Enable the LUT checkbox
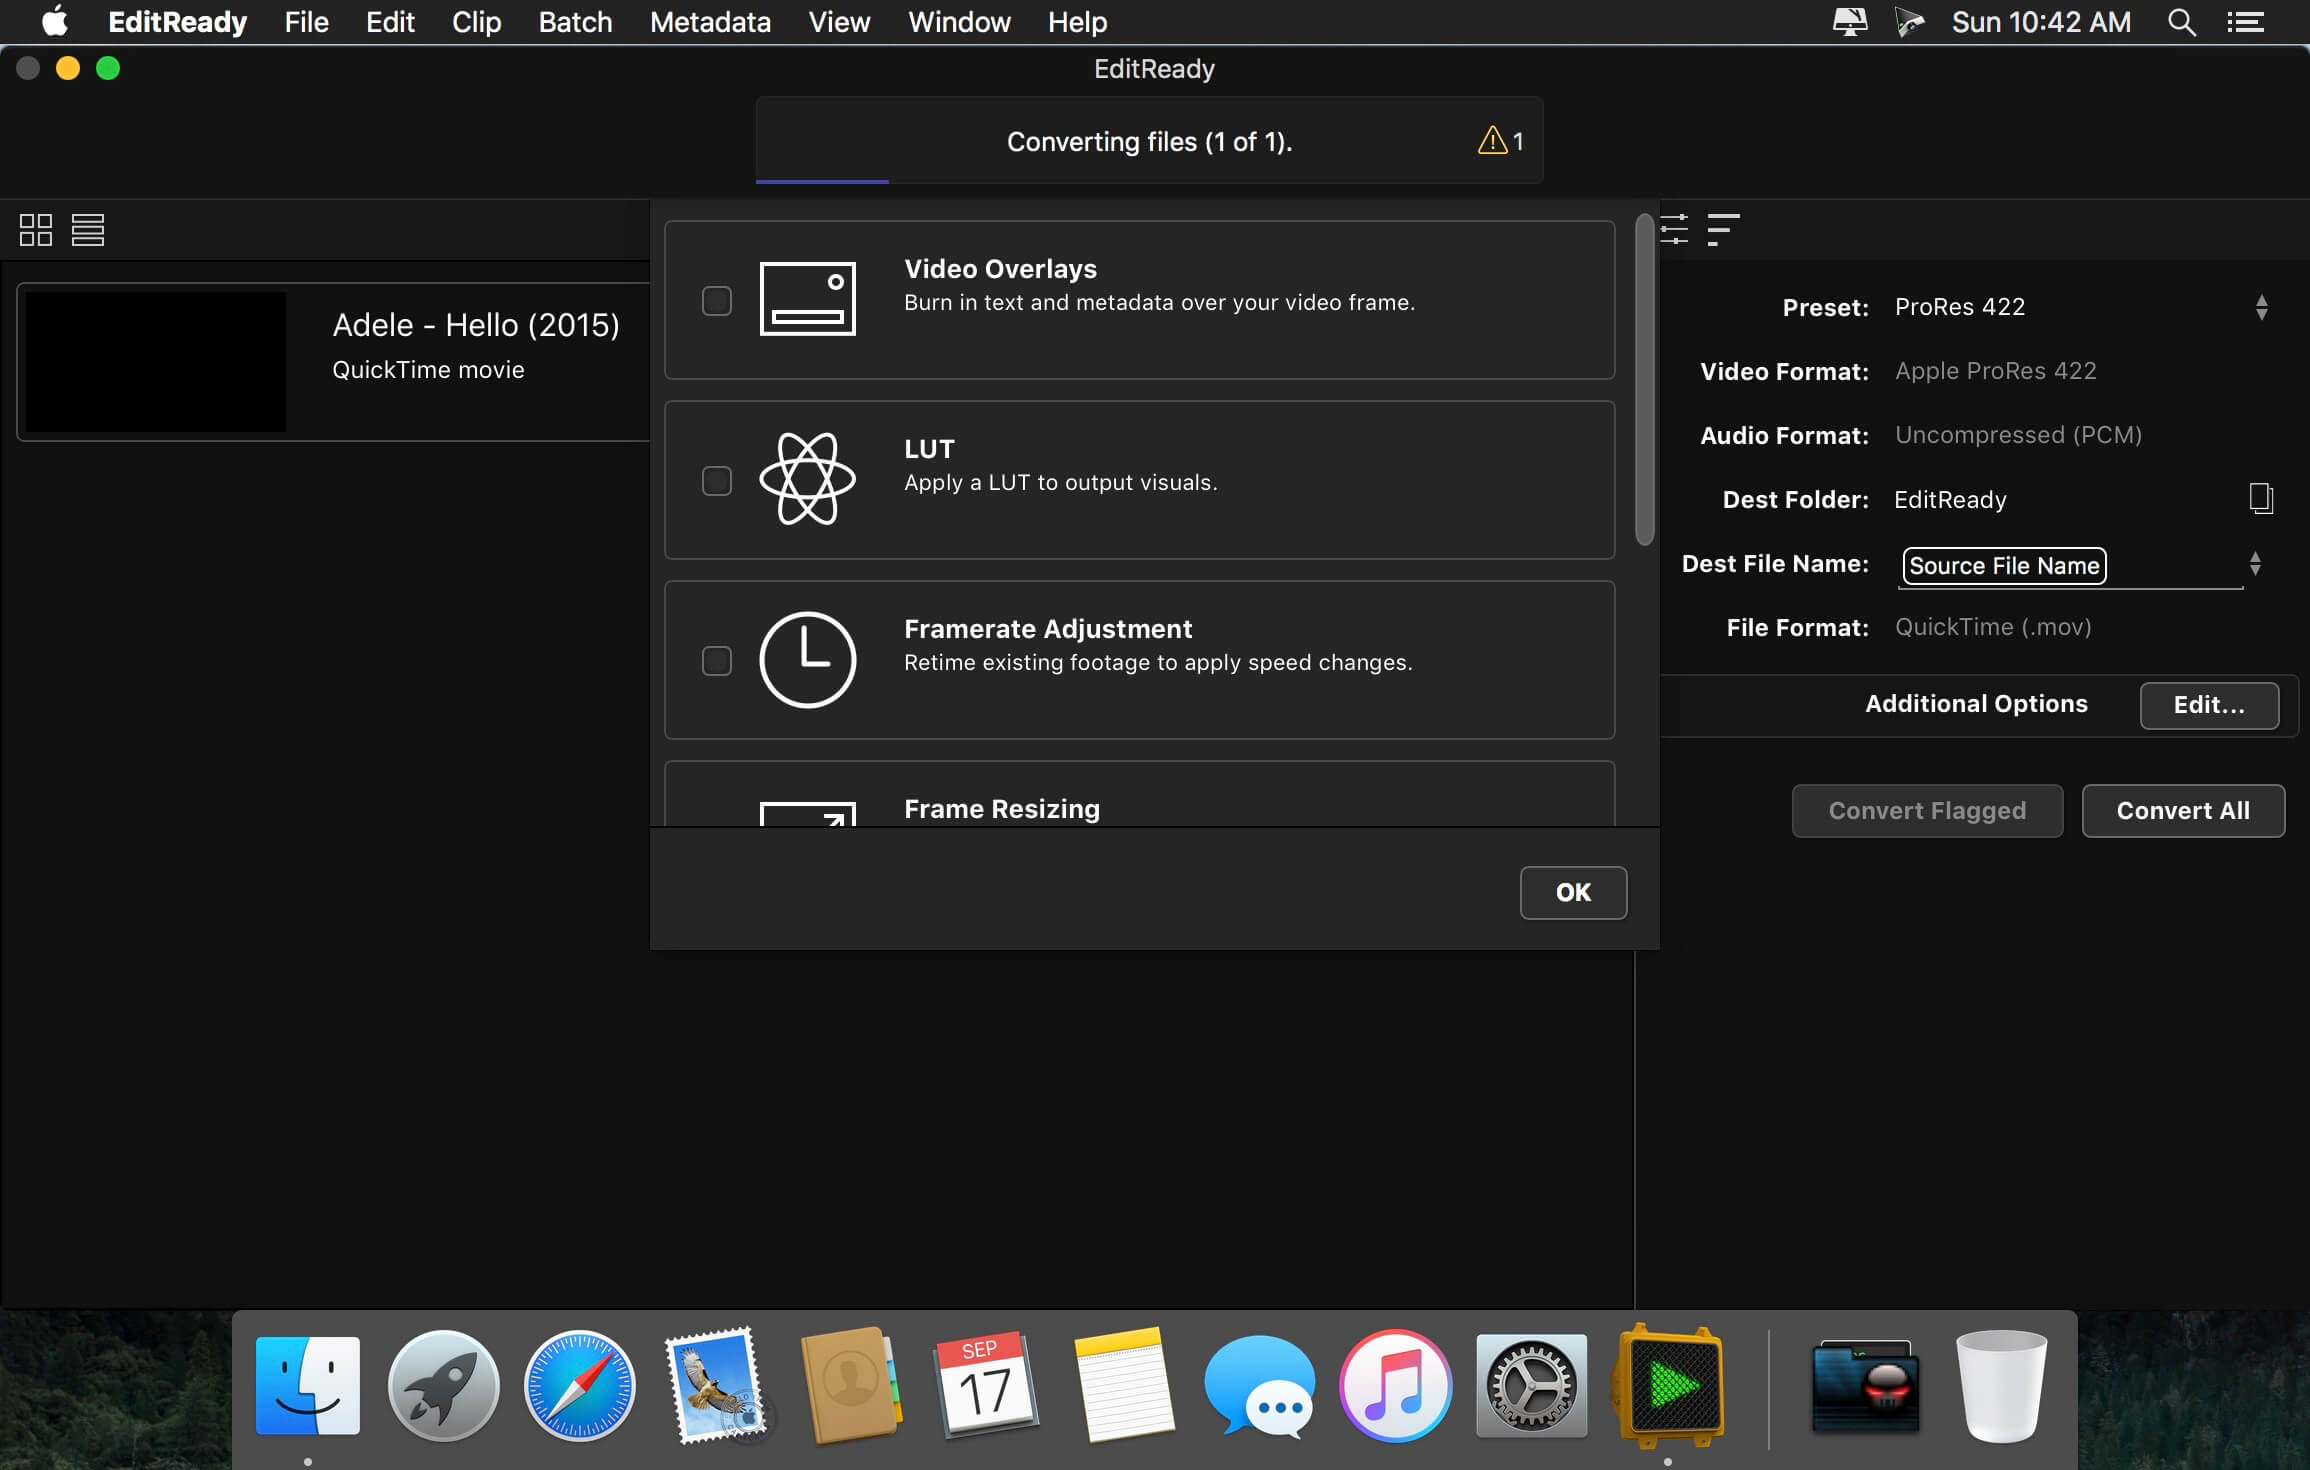Viewport: 2310px width, 1470px height. (716, 480)
